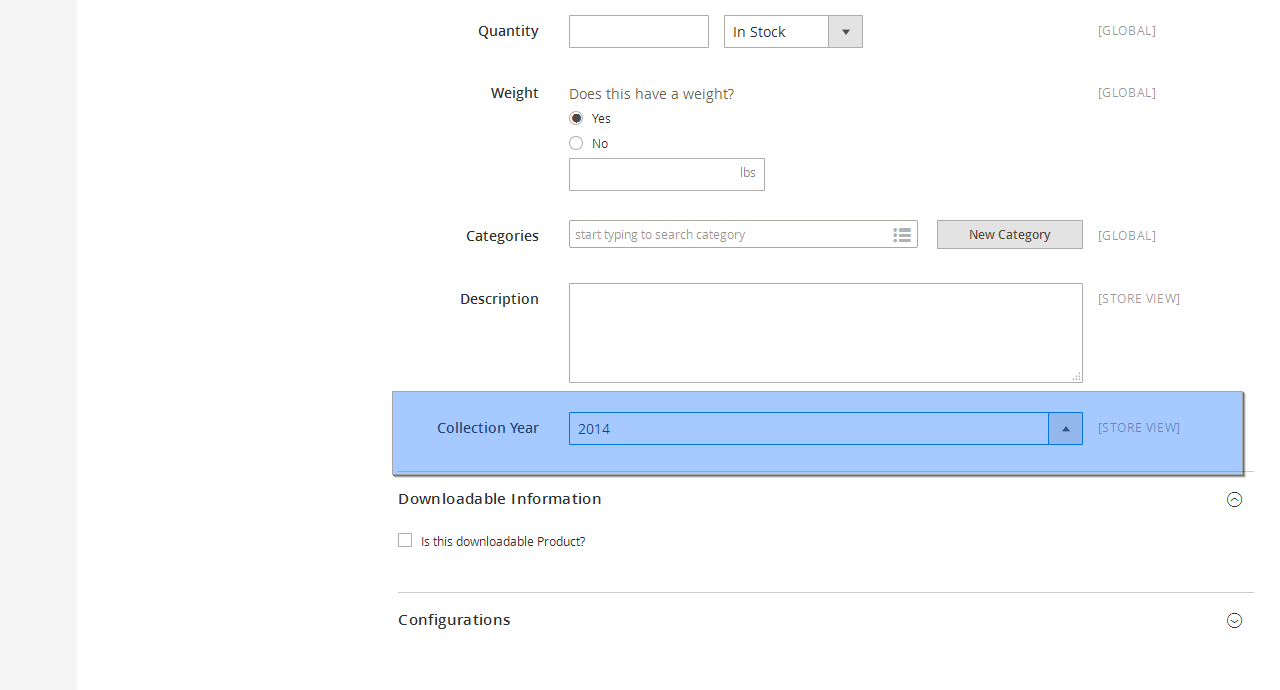The width and height of the screenshot is (1280, 690).
Task: Click GLOBAL scope next to Quantity
Action: [1127, 30]
